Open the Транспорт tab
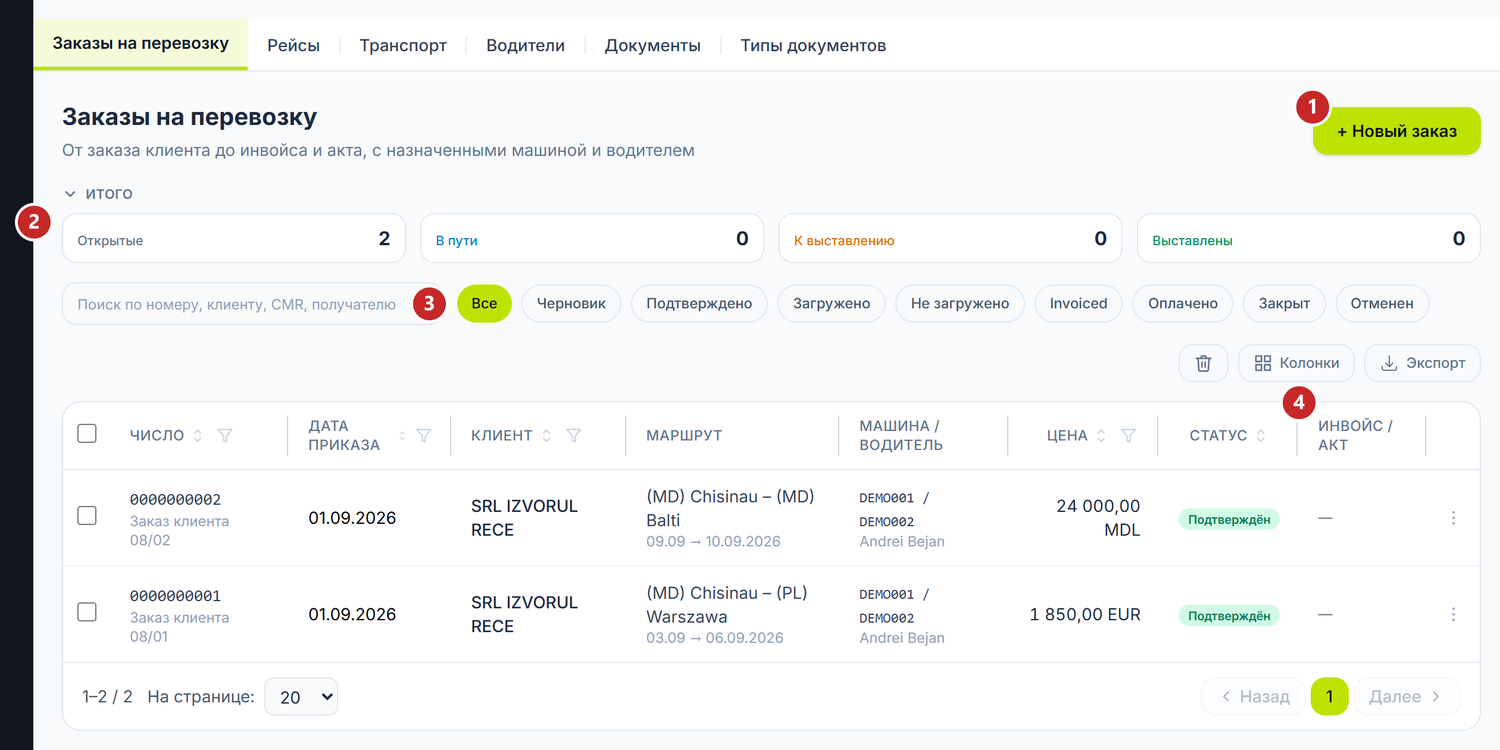The image size is (1500, 750). pos(403,45)
